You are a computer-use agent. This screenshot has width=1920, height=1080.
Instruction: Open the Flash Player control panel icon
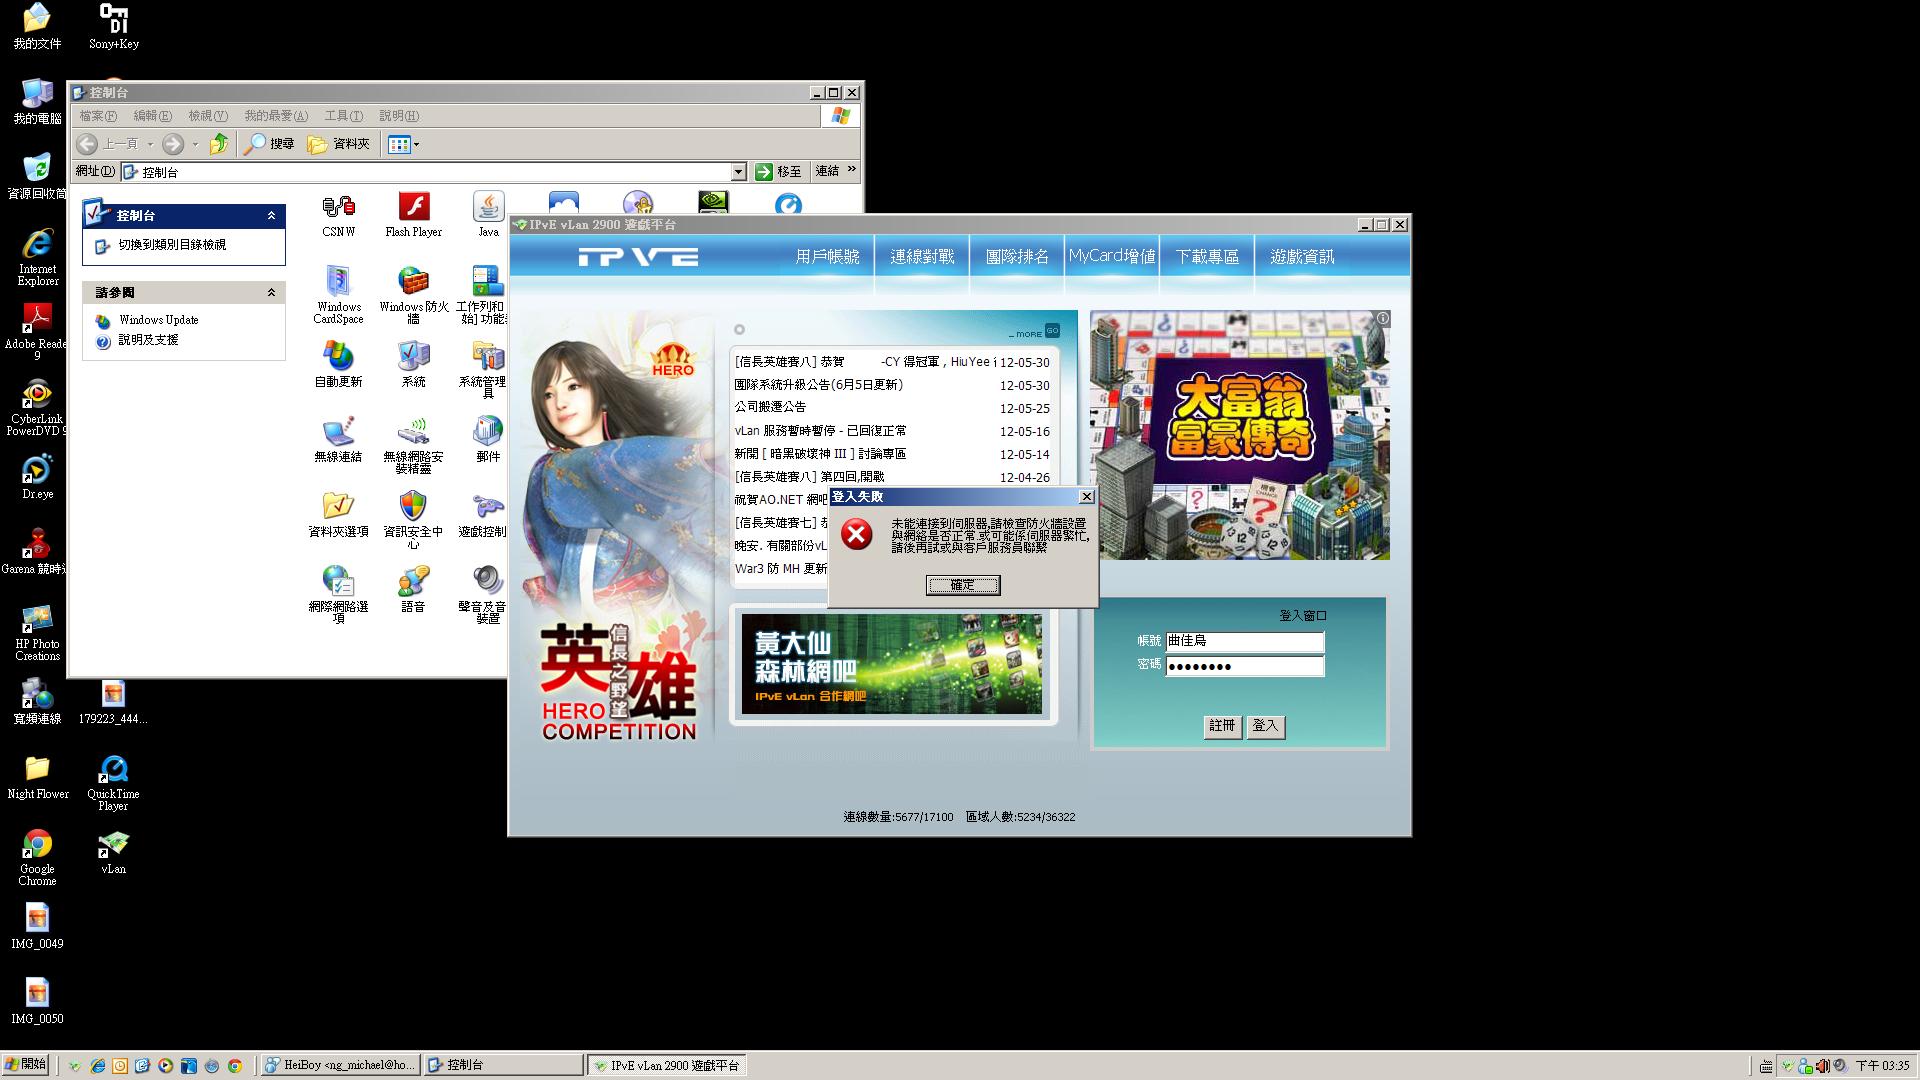pyautogui.click(x=413, y=208)
